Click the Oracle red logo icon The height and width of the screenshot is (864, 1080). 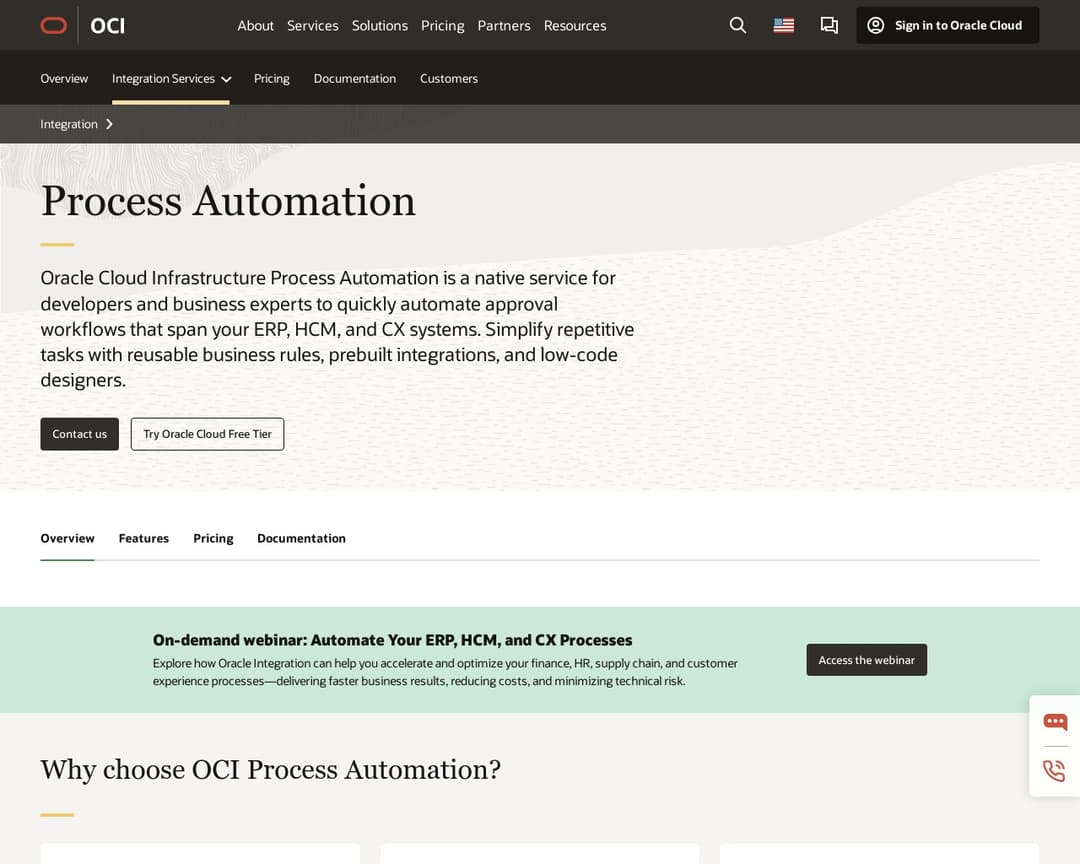coord(54,25)
